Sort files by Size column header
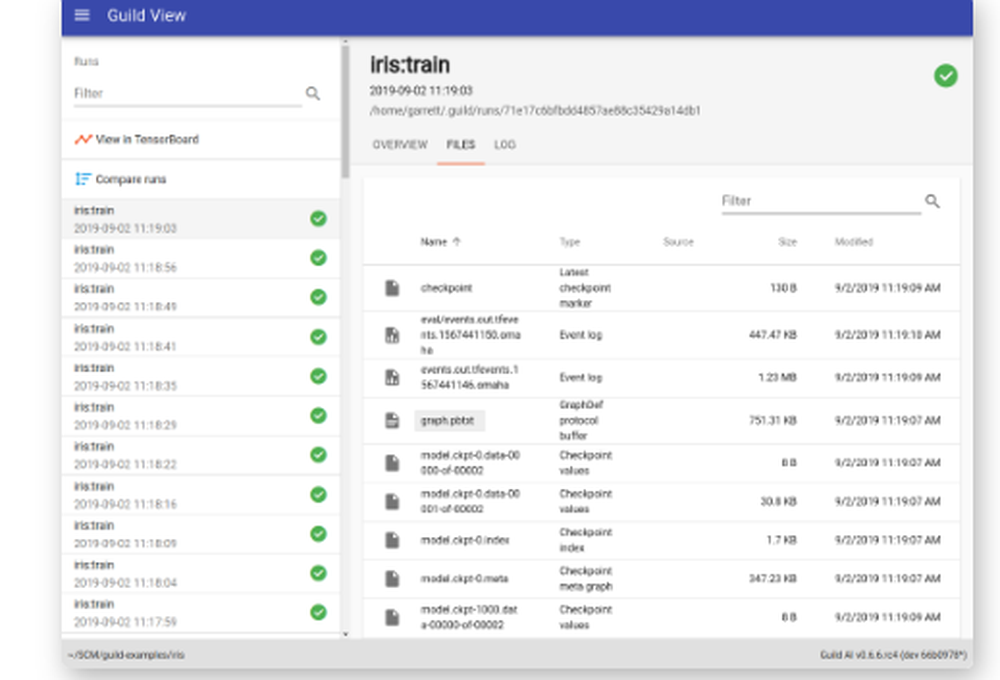Screen dimensions: 1000x680 [787, 242]
